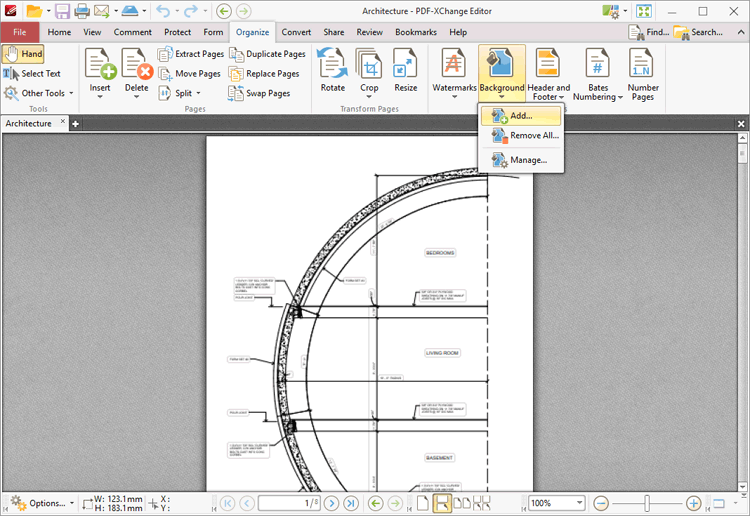Screen dimensions: 750x516
Task: Click the new tab plus button
Action: (x=75, y=124)
